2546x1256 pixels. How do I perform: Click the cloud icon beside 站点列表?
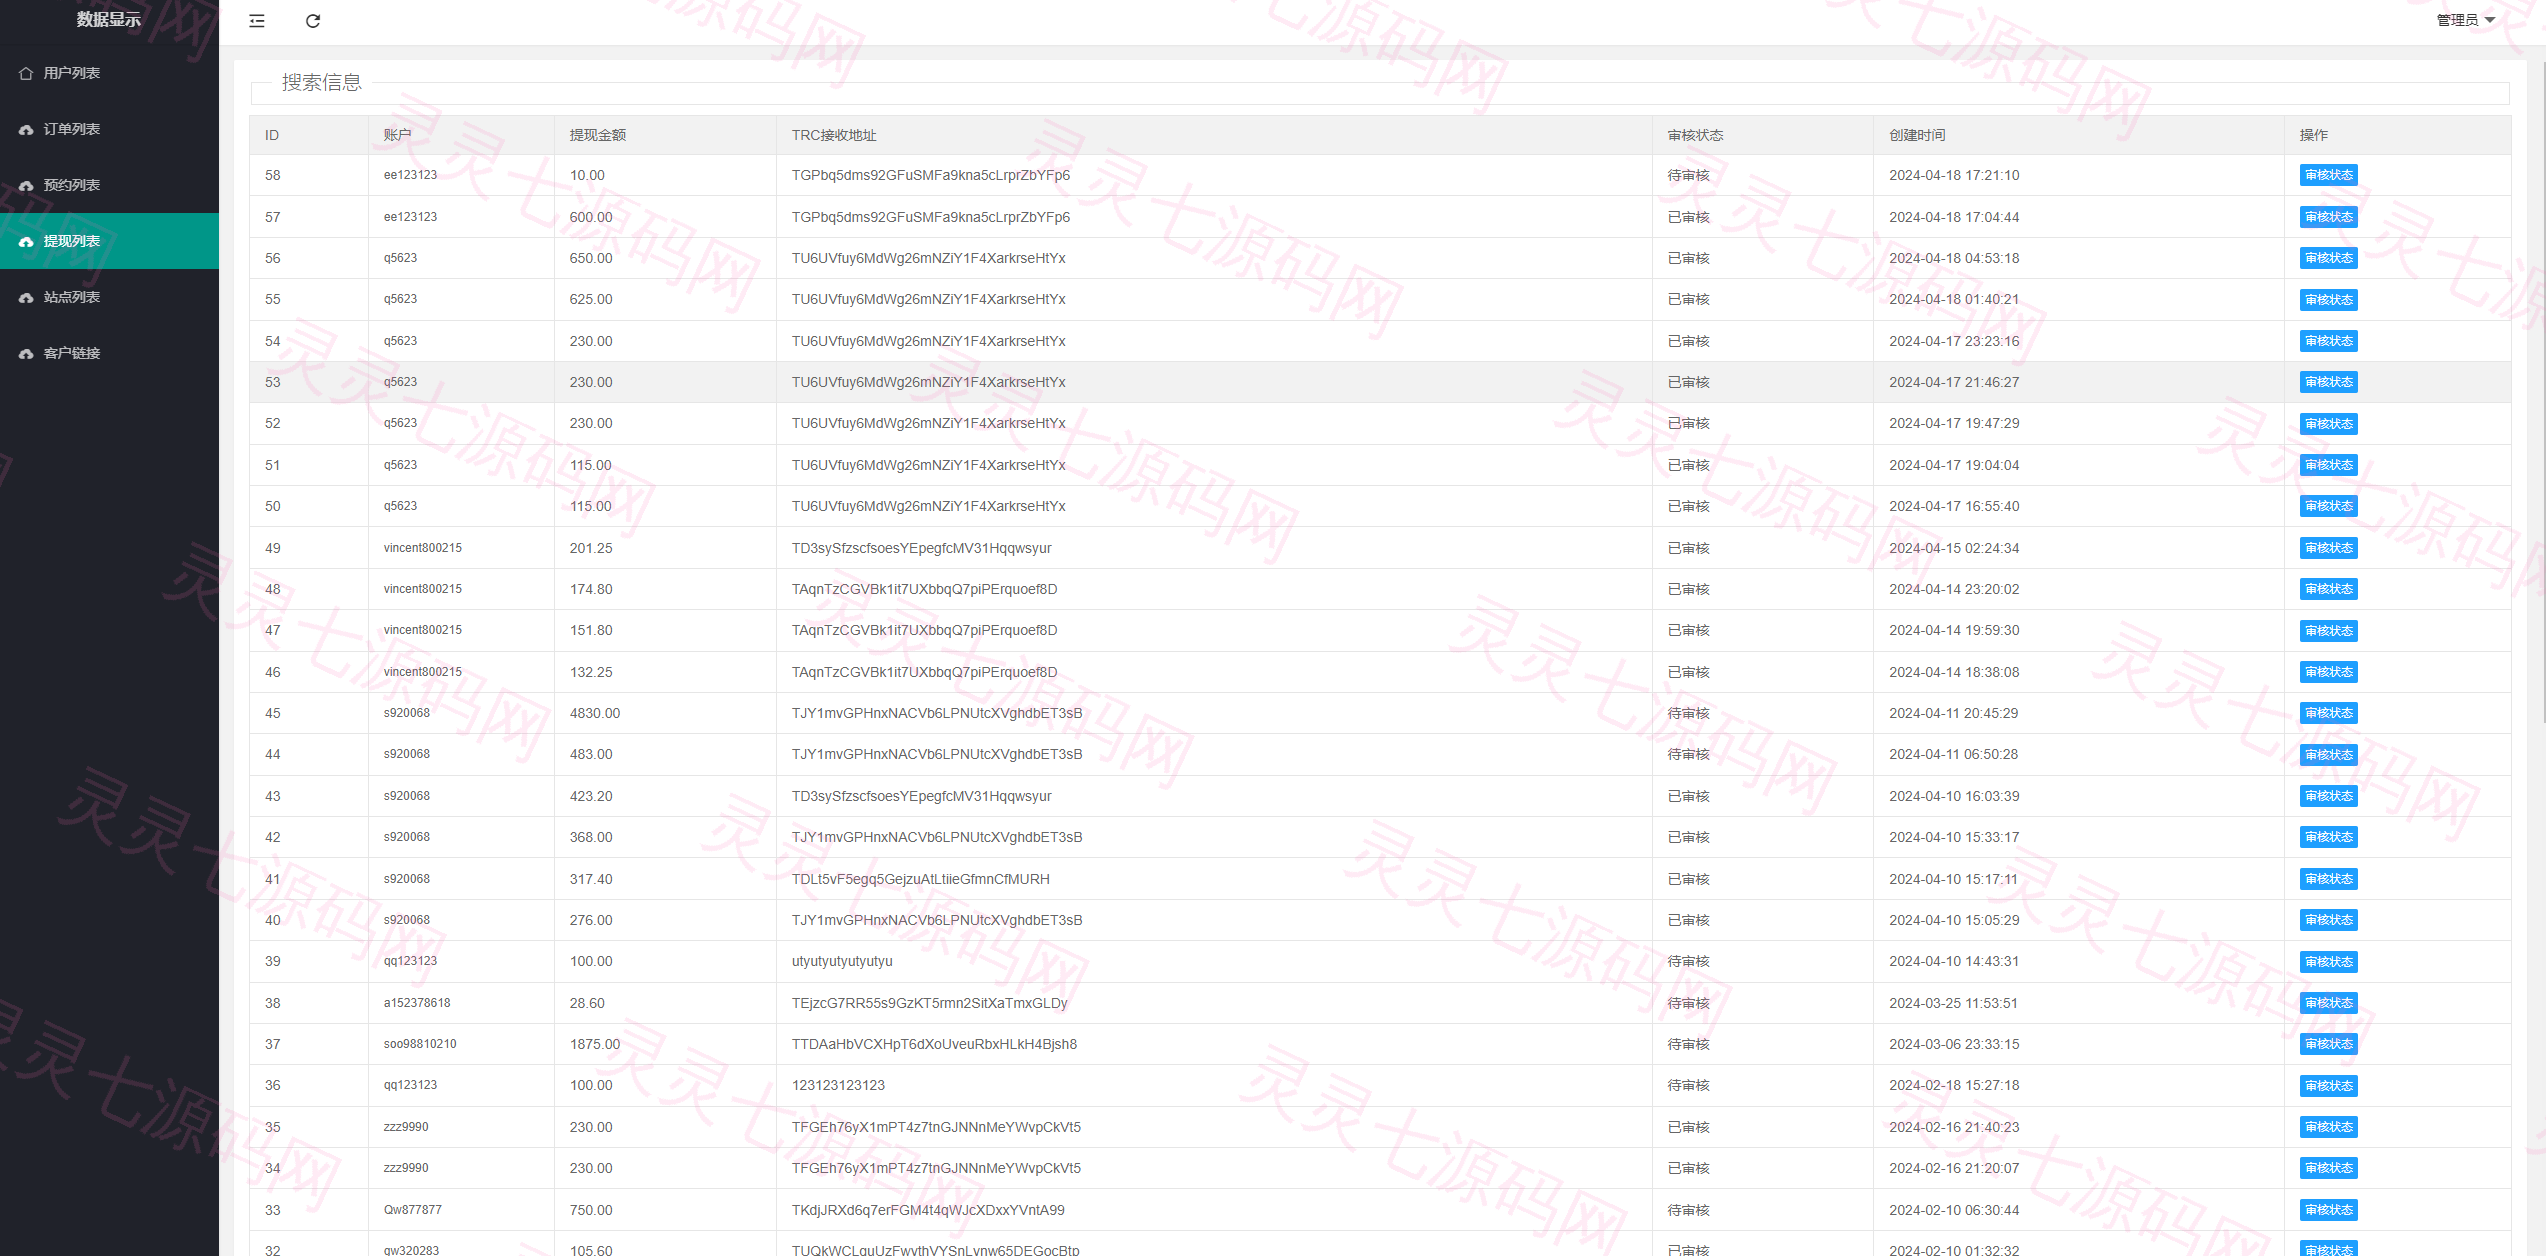click(x=26, y=297)
